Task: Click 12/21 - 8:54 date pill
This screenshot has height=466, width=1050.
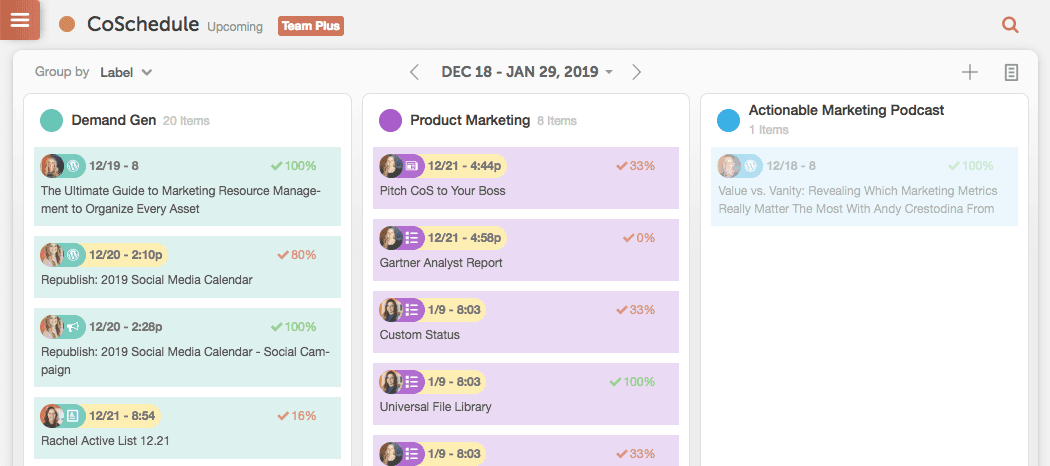Action: (x=122, y=416)
